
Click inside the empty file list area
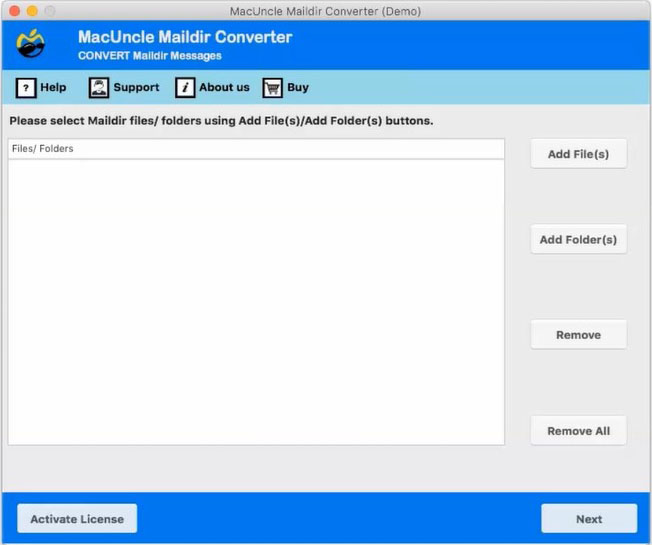[x=256, y=300]
